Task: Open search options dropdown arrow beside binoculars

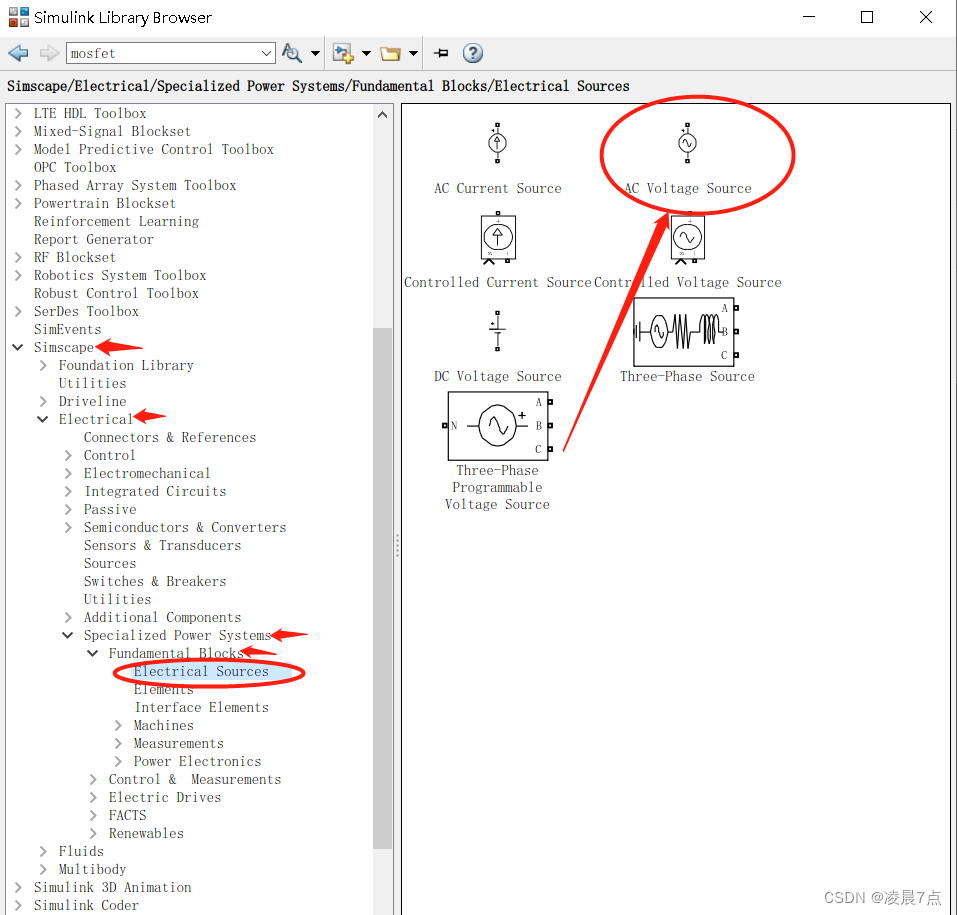Action: click(x=315, y=54)
